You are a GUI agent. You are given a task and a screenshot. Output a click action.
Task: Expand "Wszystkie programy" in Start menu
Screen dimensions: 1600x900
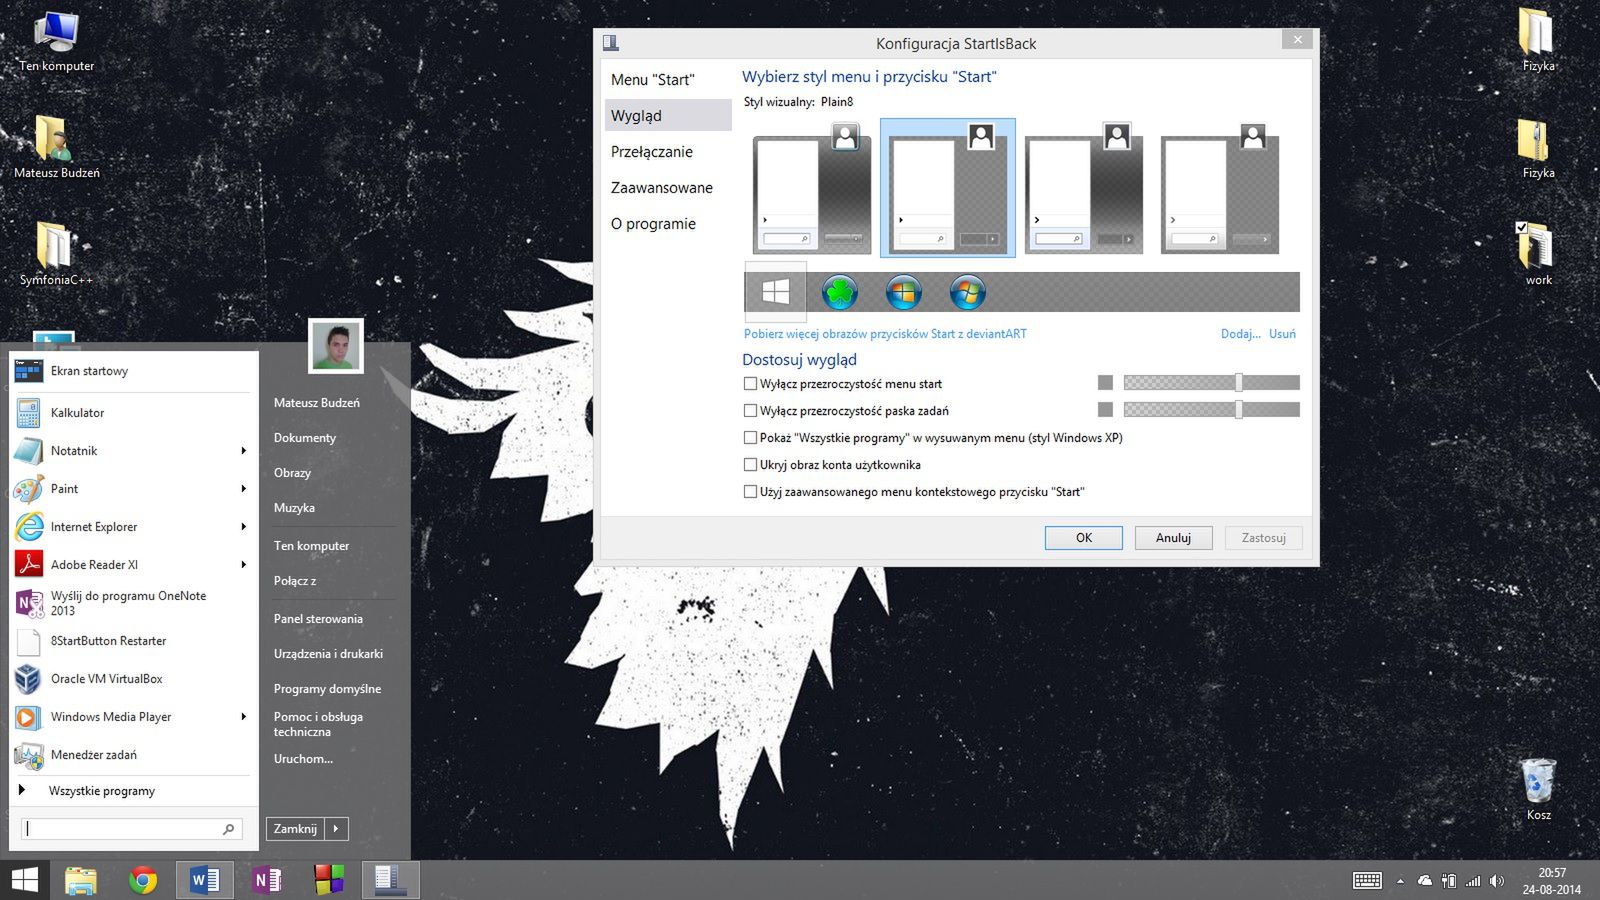(101, 791)
